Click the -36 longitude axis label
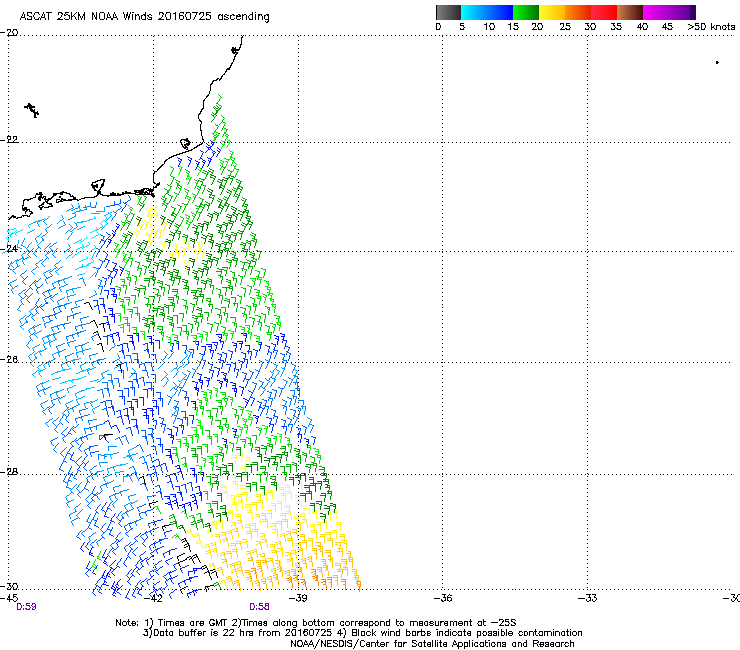Viewport: 740px width, 650px height. click(x=442, y=598)
